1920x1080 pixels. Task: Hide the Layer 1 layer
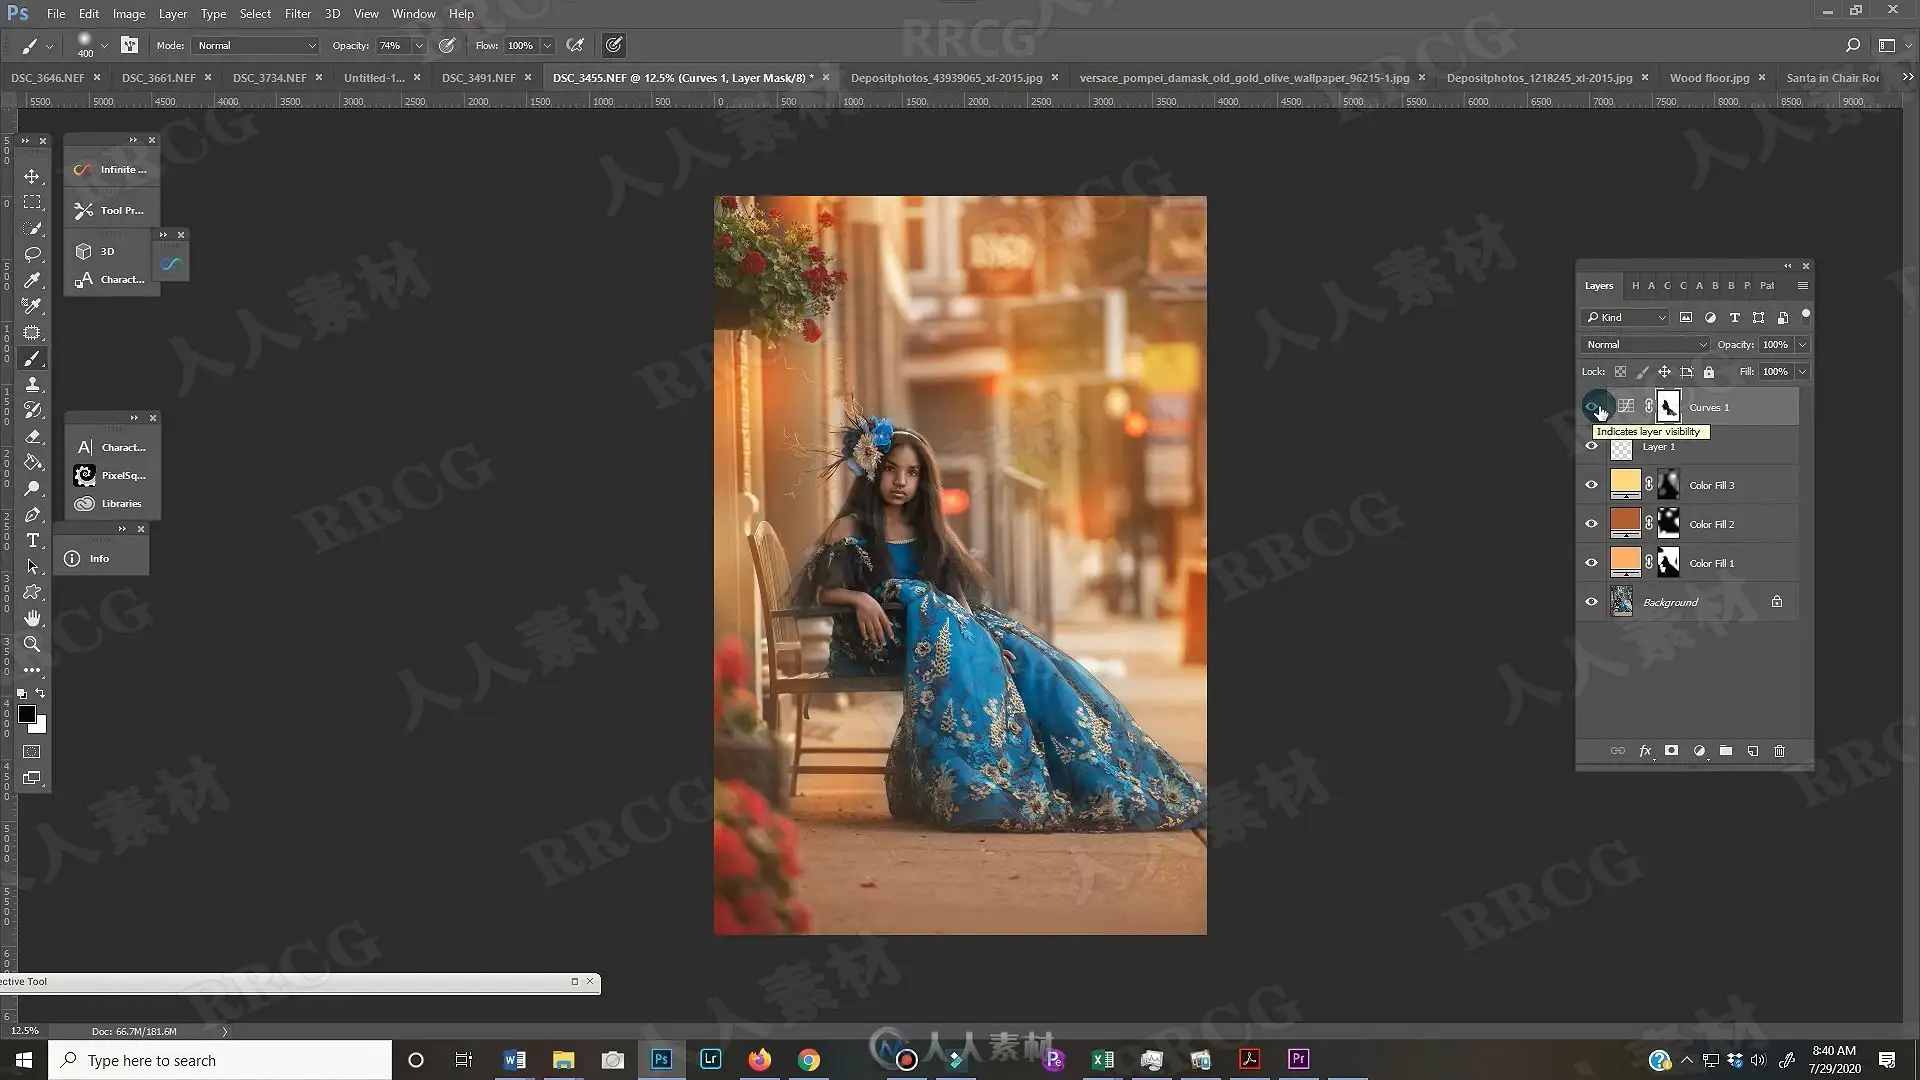(1591, 446)
